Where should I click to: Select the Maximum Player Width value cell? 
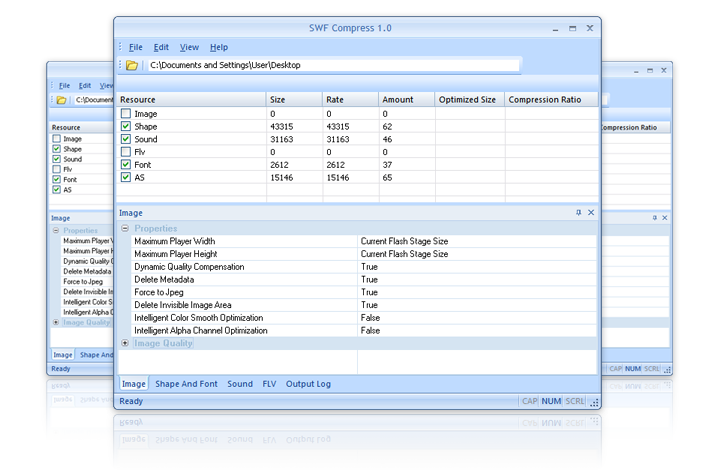[476, 241]
